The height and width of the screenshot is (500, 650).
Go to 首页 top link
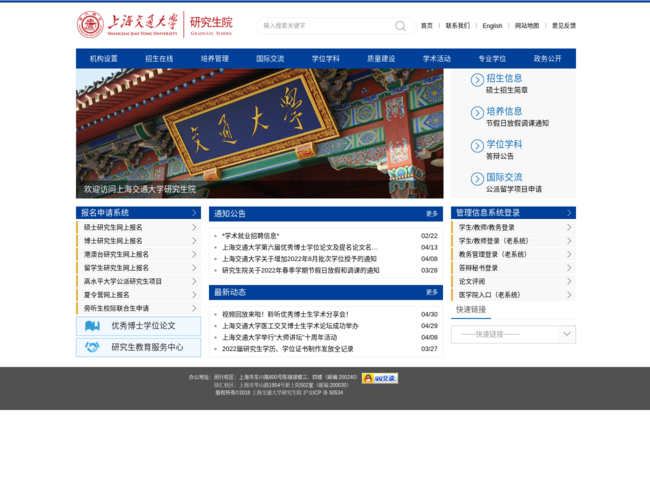click(x=427, y=26)
